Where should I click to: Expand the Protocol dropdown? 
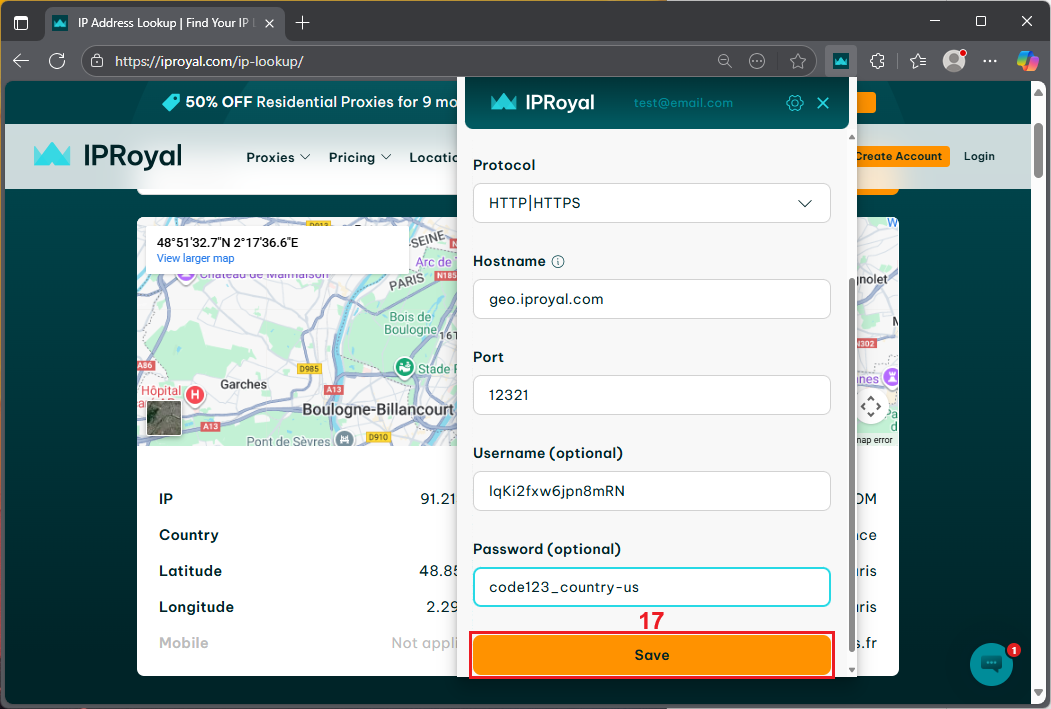[x=652, y=203]
